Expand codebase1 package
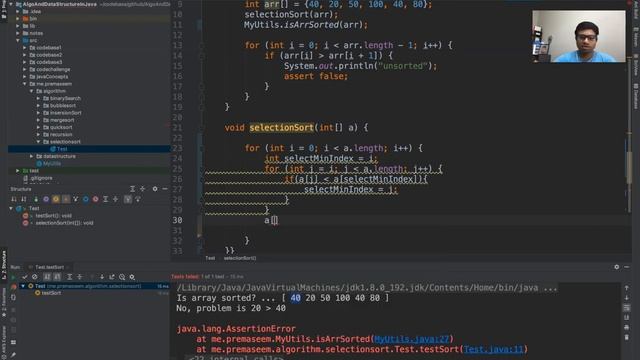The image size is (640, 360). [x=25, y=48]
